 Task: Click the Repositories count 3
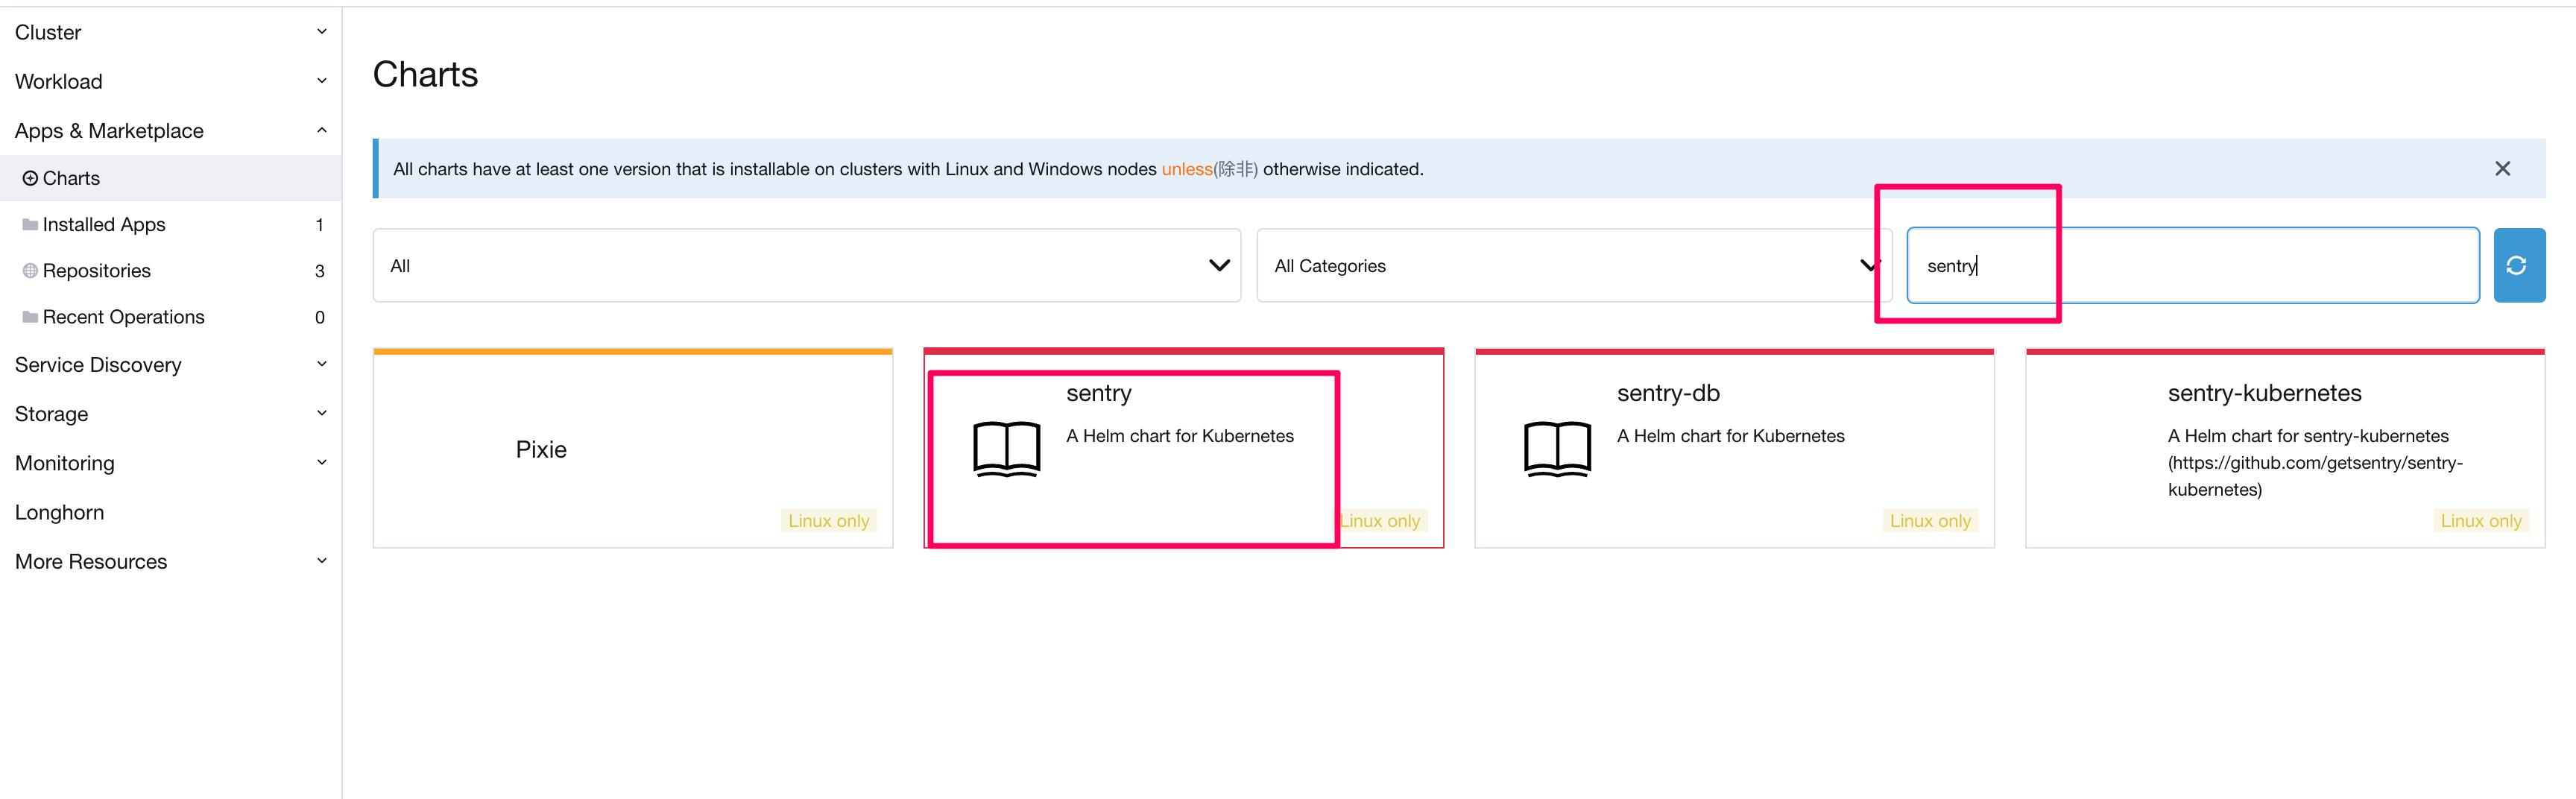point(319,270)
